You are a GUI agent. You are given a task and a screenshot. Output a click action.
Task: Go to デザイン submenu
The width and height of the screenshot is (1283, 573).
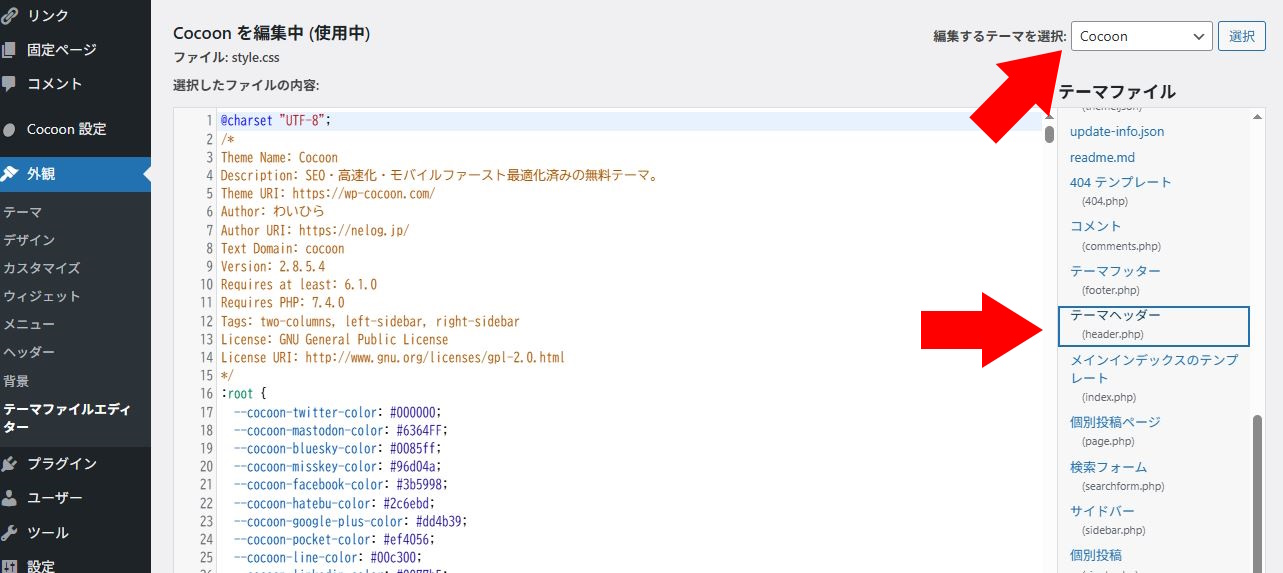coord(29,240)
